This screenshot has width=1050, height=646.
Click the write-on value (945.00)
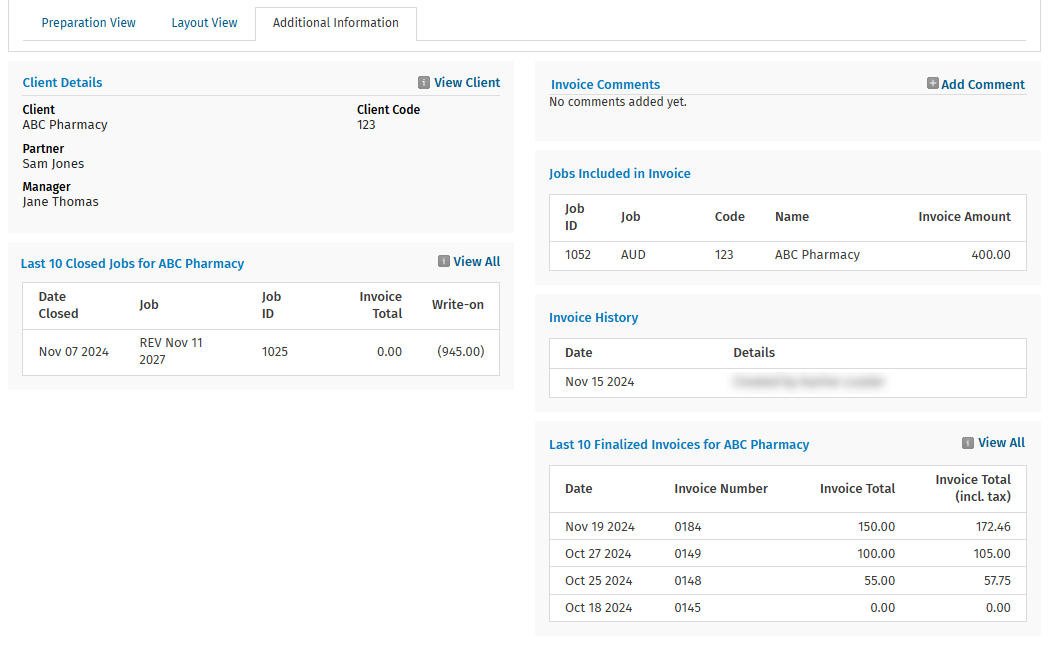[461, 351]
